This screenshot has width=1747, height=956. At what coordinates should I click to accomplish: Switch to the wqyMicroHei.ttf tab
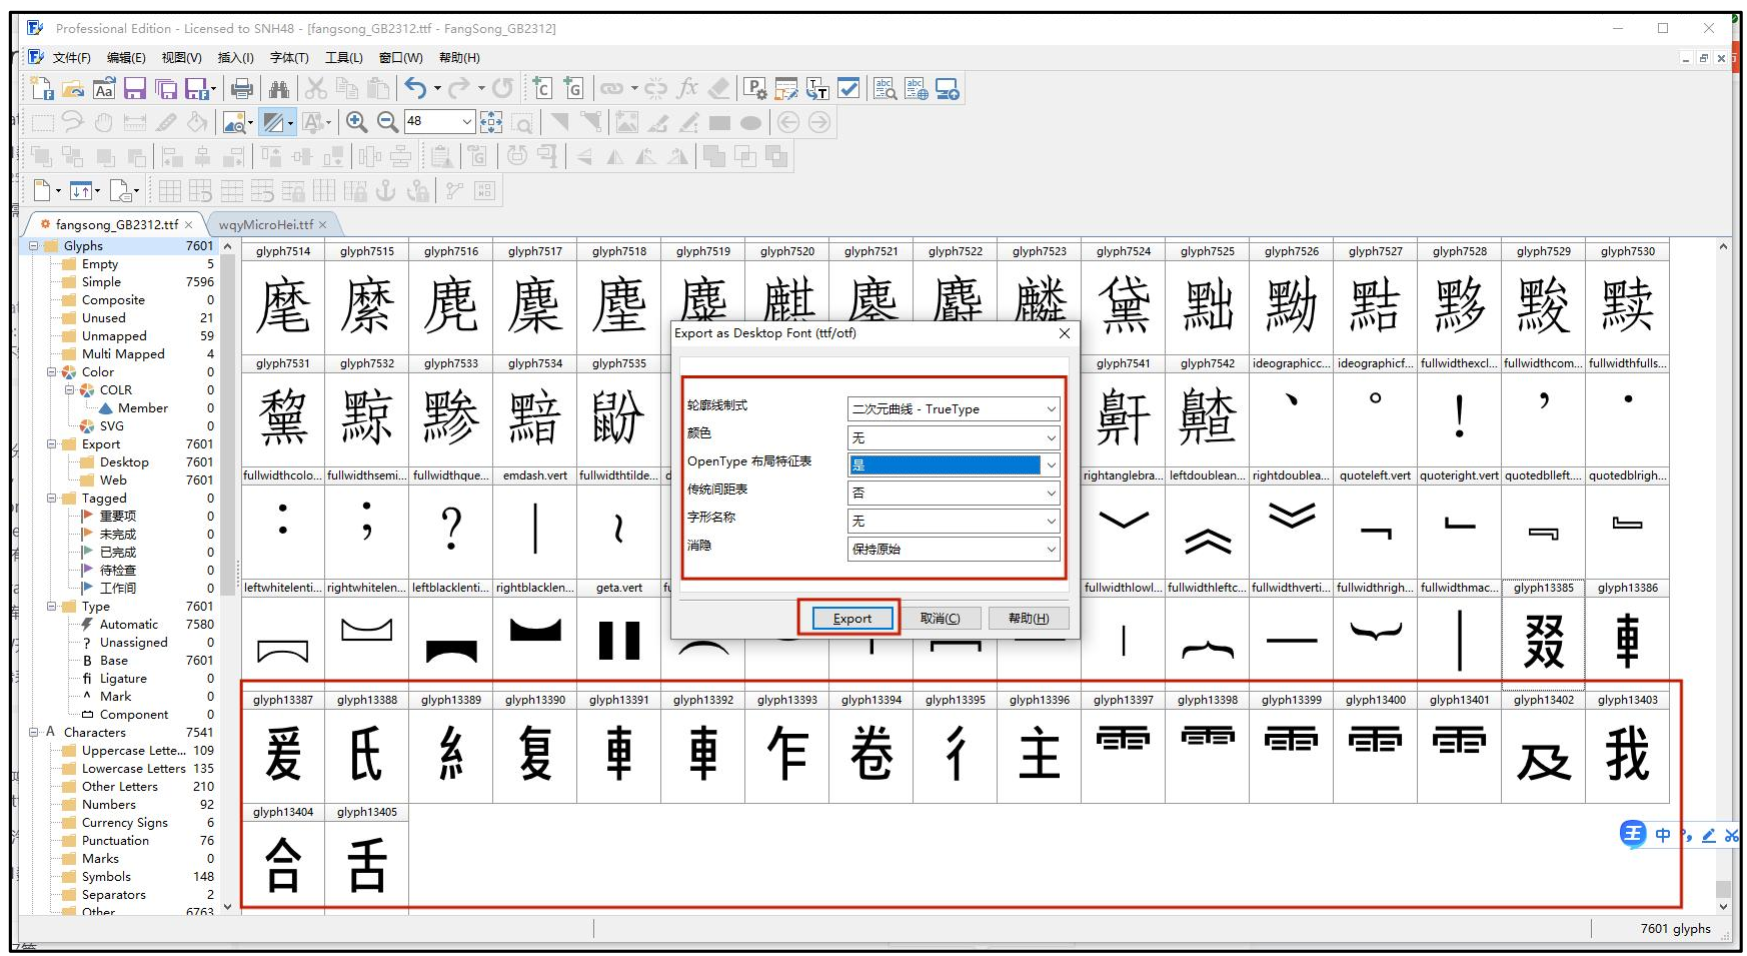click(268, 224)
